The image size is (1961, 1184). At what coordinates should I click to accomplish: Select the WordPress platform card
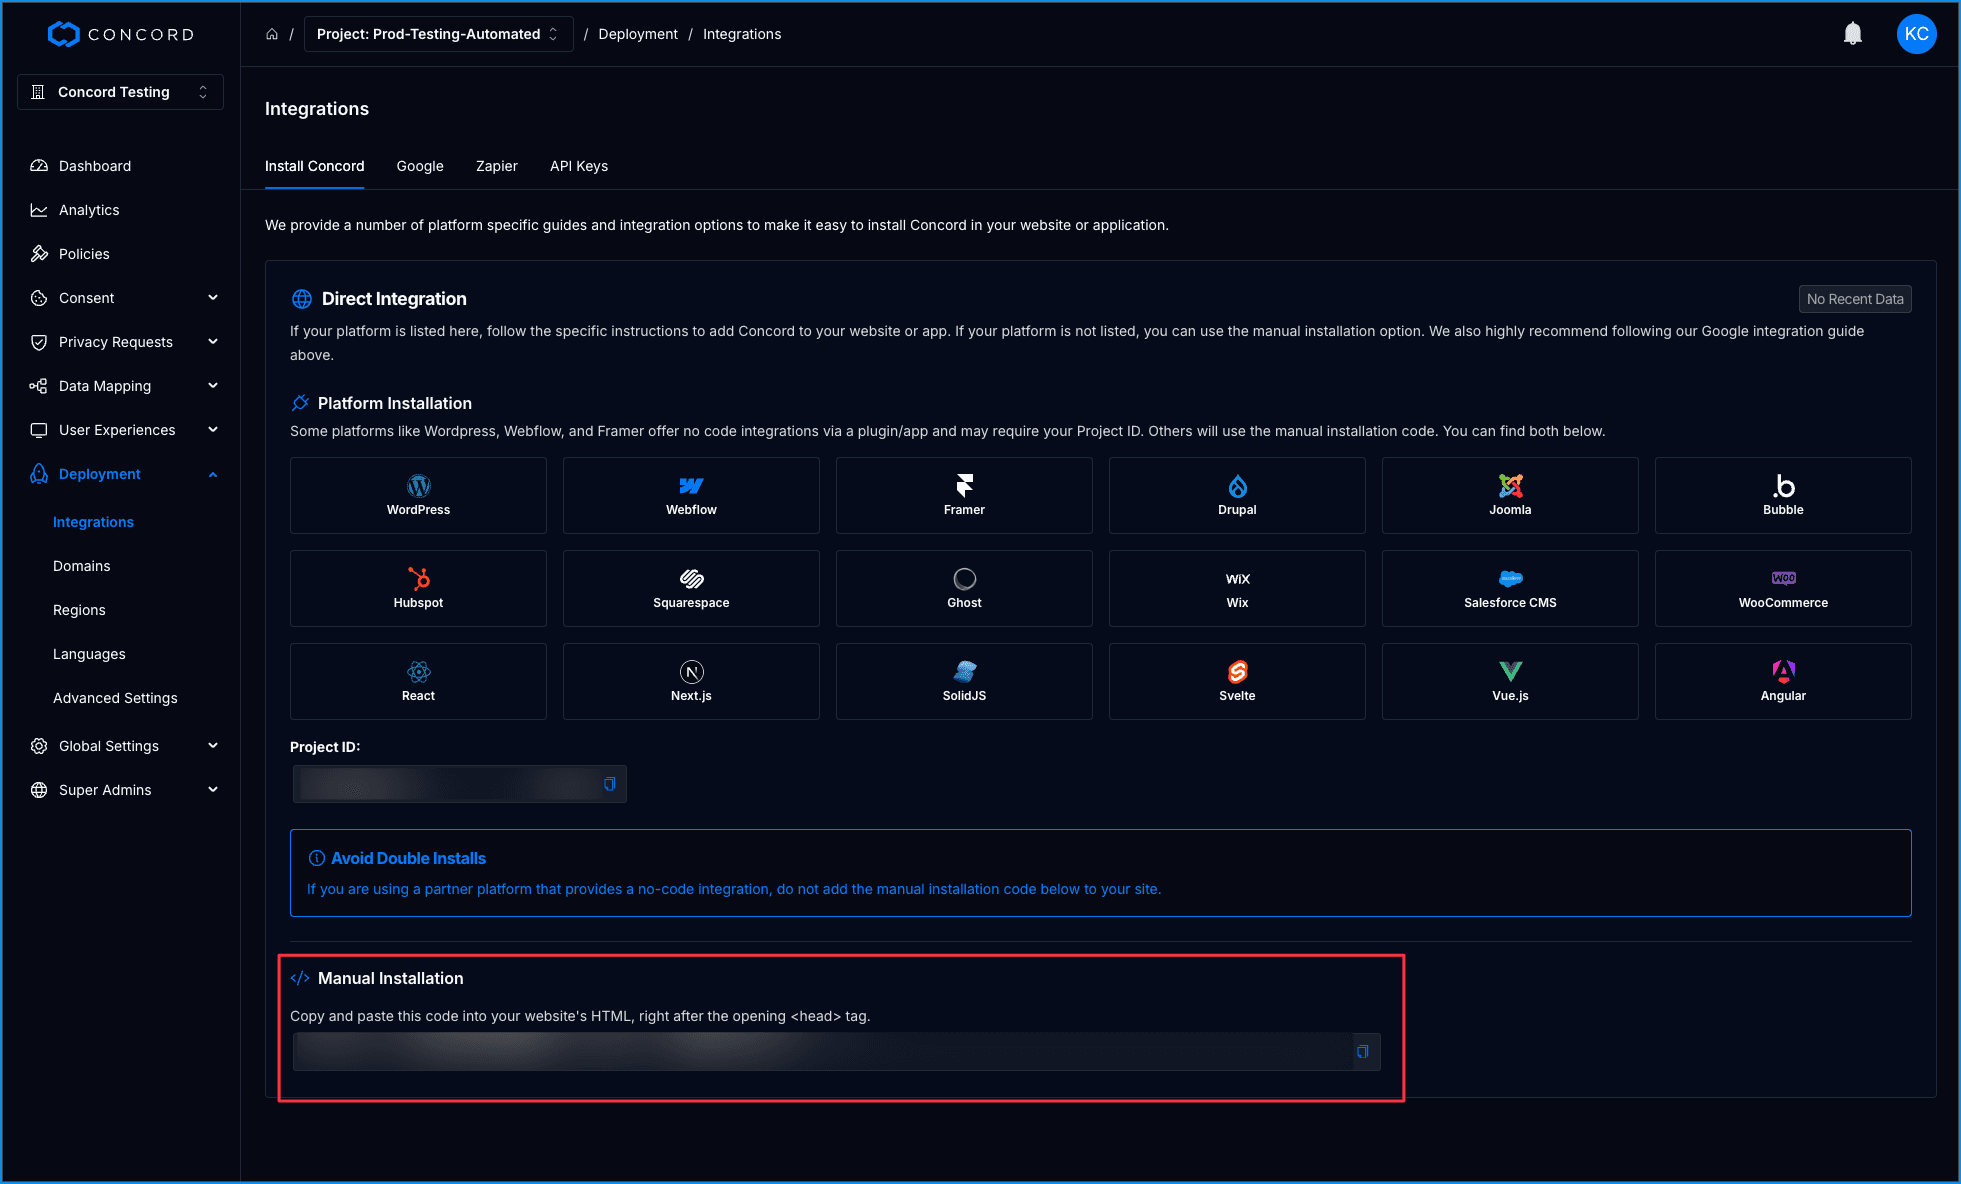coord(418,495)
